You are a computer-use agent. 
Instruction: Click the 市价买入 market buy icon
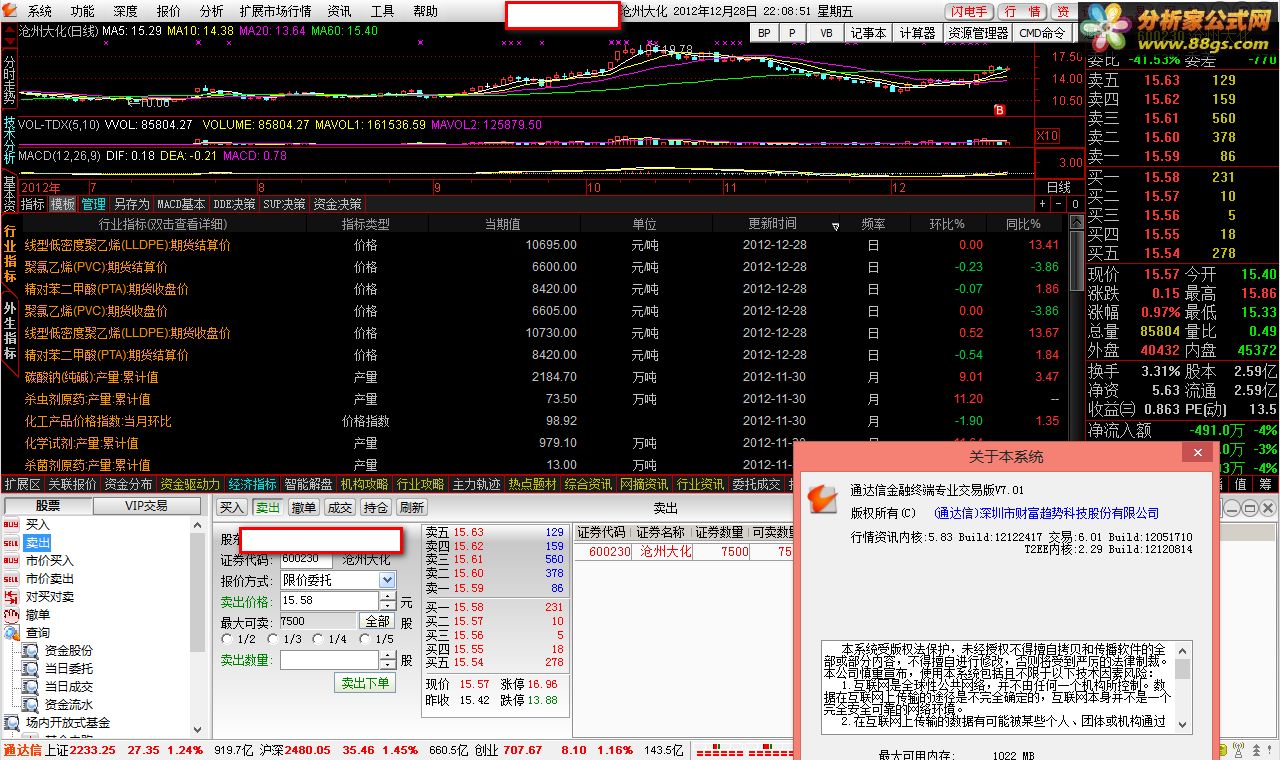[11, 560]
